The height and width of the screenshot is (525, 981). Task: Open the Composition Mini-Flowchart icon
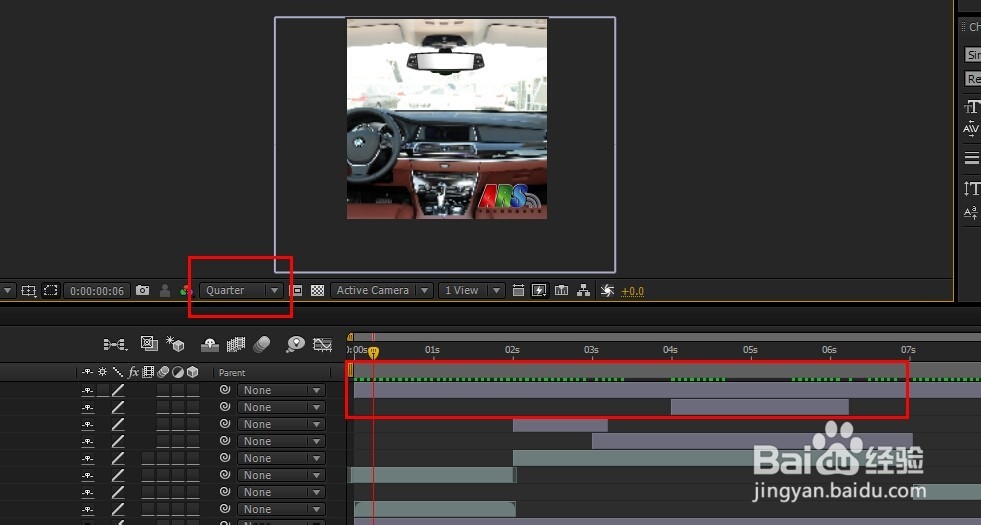(x=115, y=344)
